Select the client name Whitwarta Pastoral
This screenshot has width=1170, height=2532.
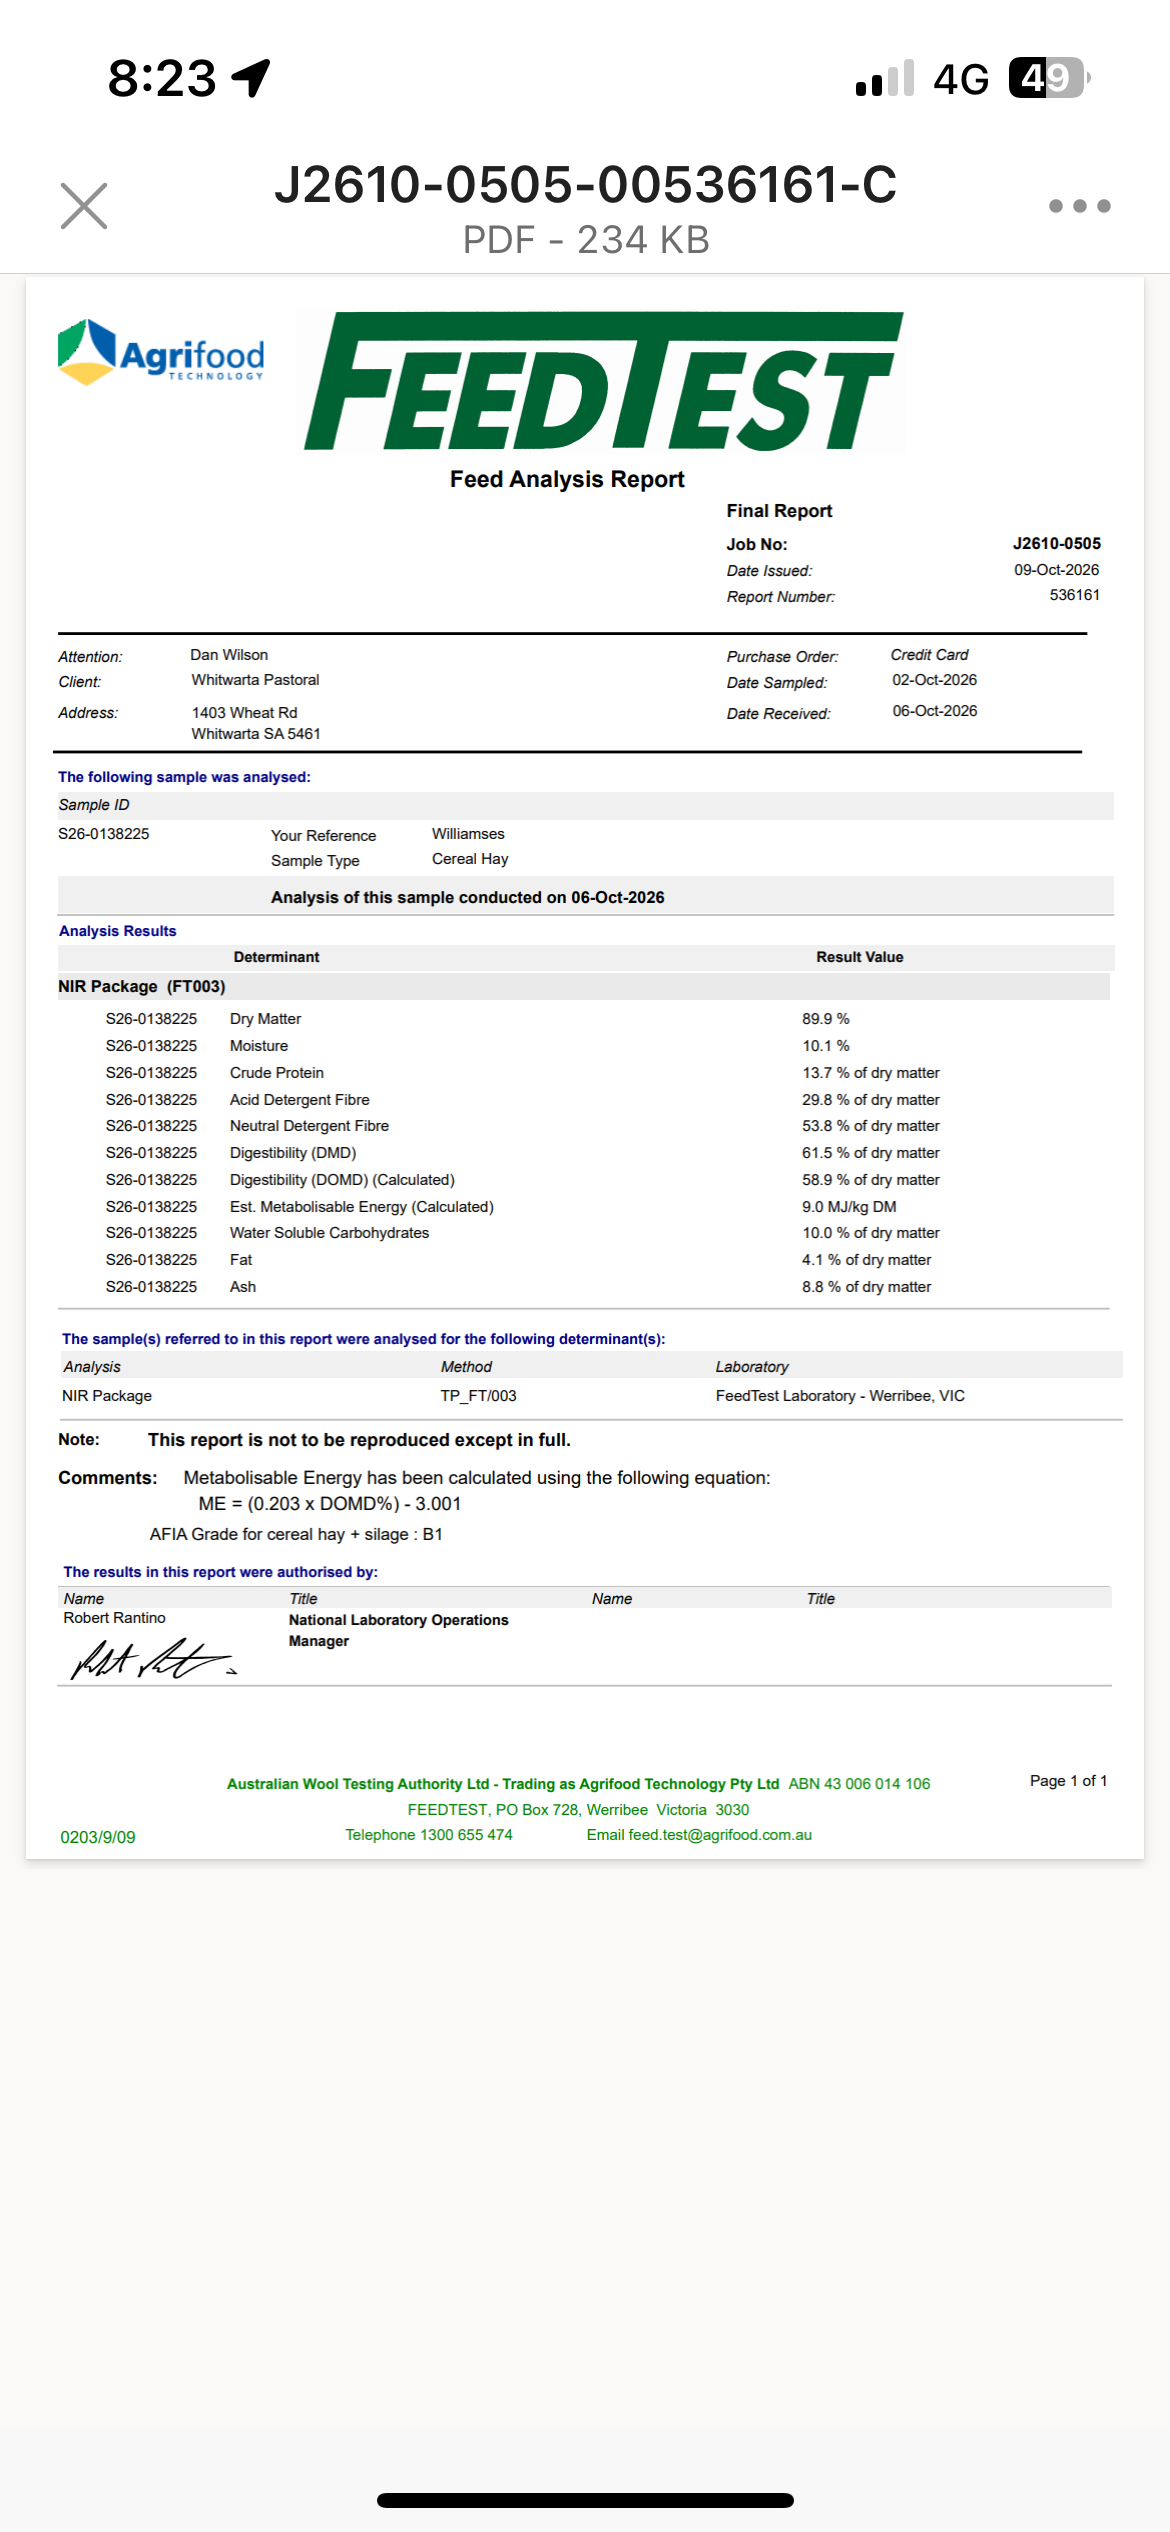(x=255, y=680)
